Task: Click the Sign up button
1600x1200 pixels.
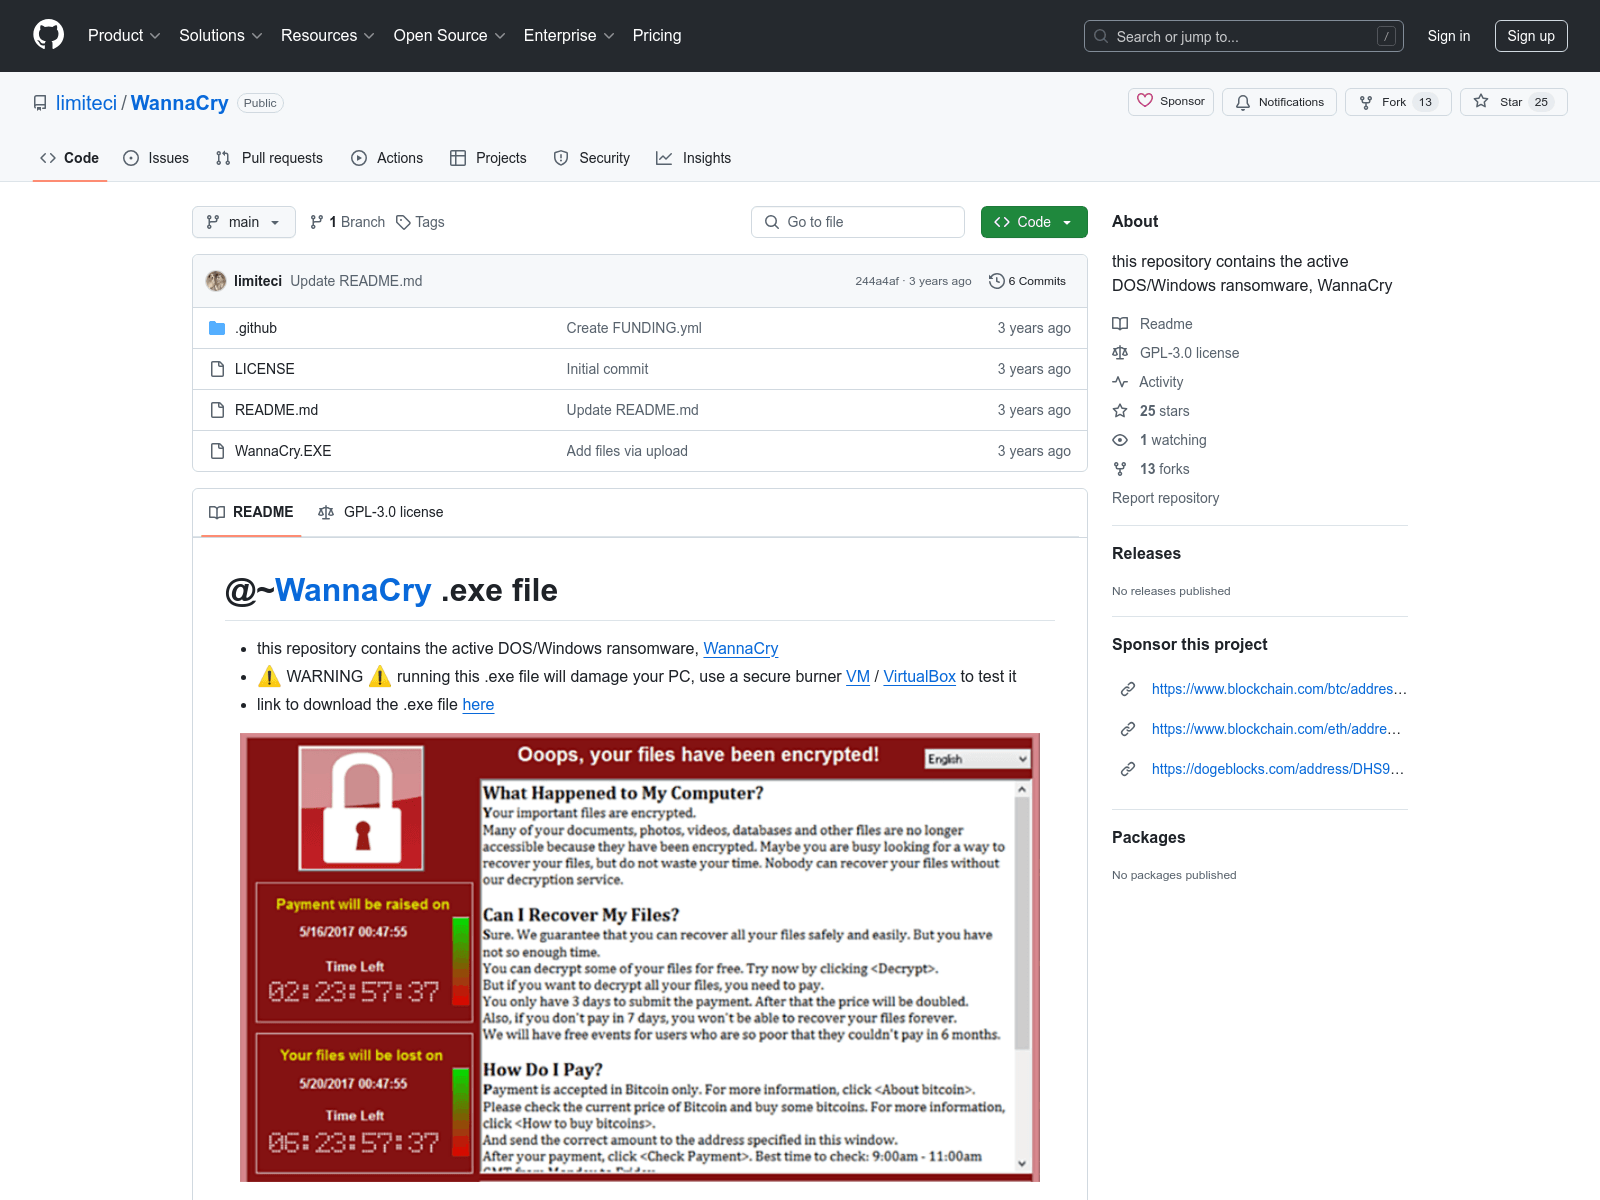Action: click(1531, 36)
